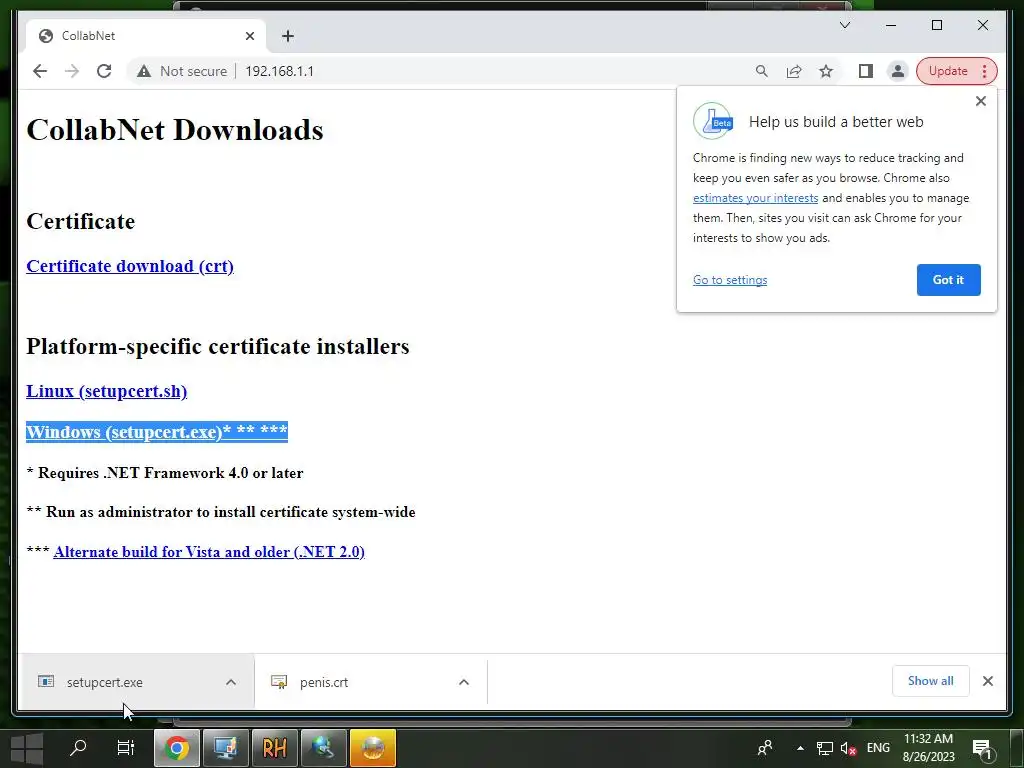Open the estimates your interests link
The height and width of the screenshot is (768, 1024).
click(x=756, y=198)
